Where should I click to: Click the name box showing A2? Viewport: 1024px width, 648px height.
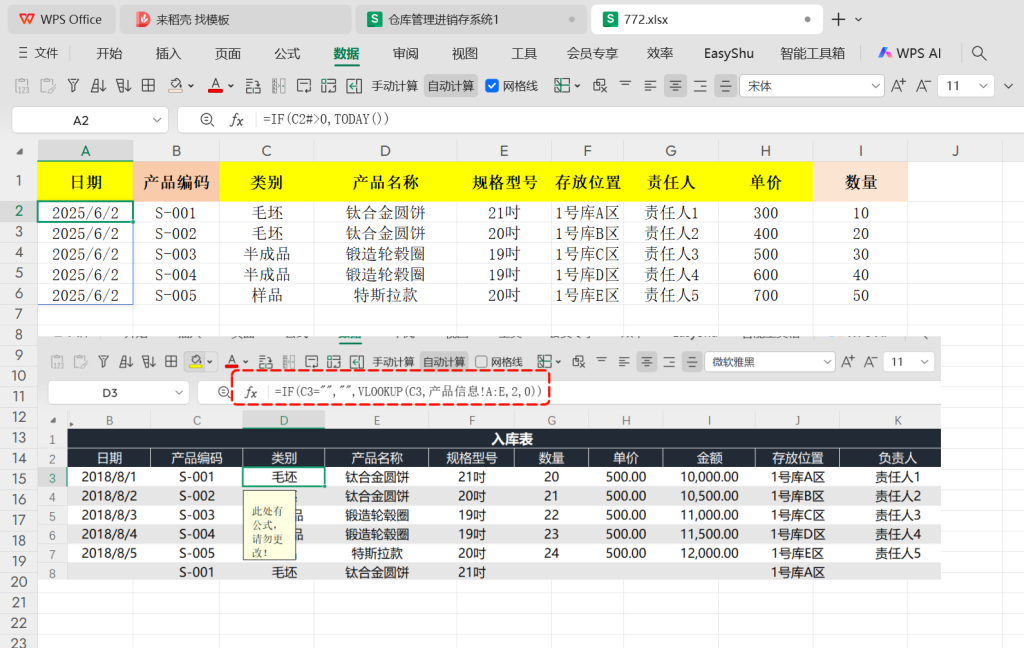click(81, 120)
